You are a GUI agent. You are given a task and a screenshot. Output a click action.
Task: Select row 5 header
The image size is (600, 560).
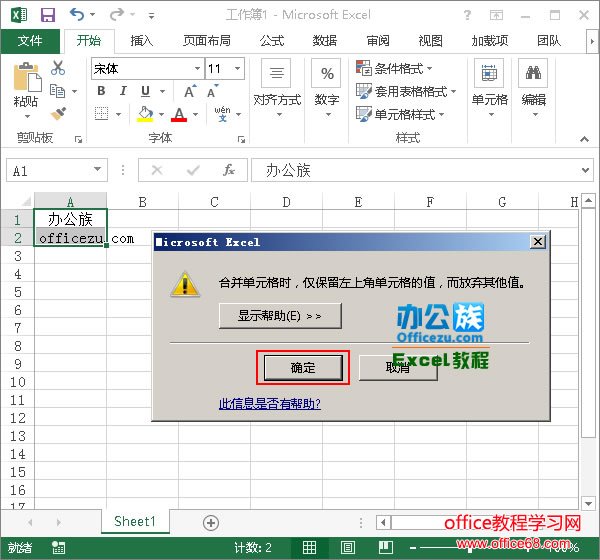18,292
